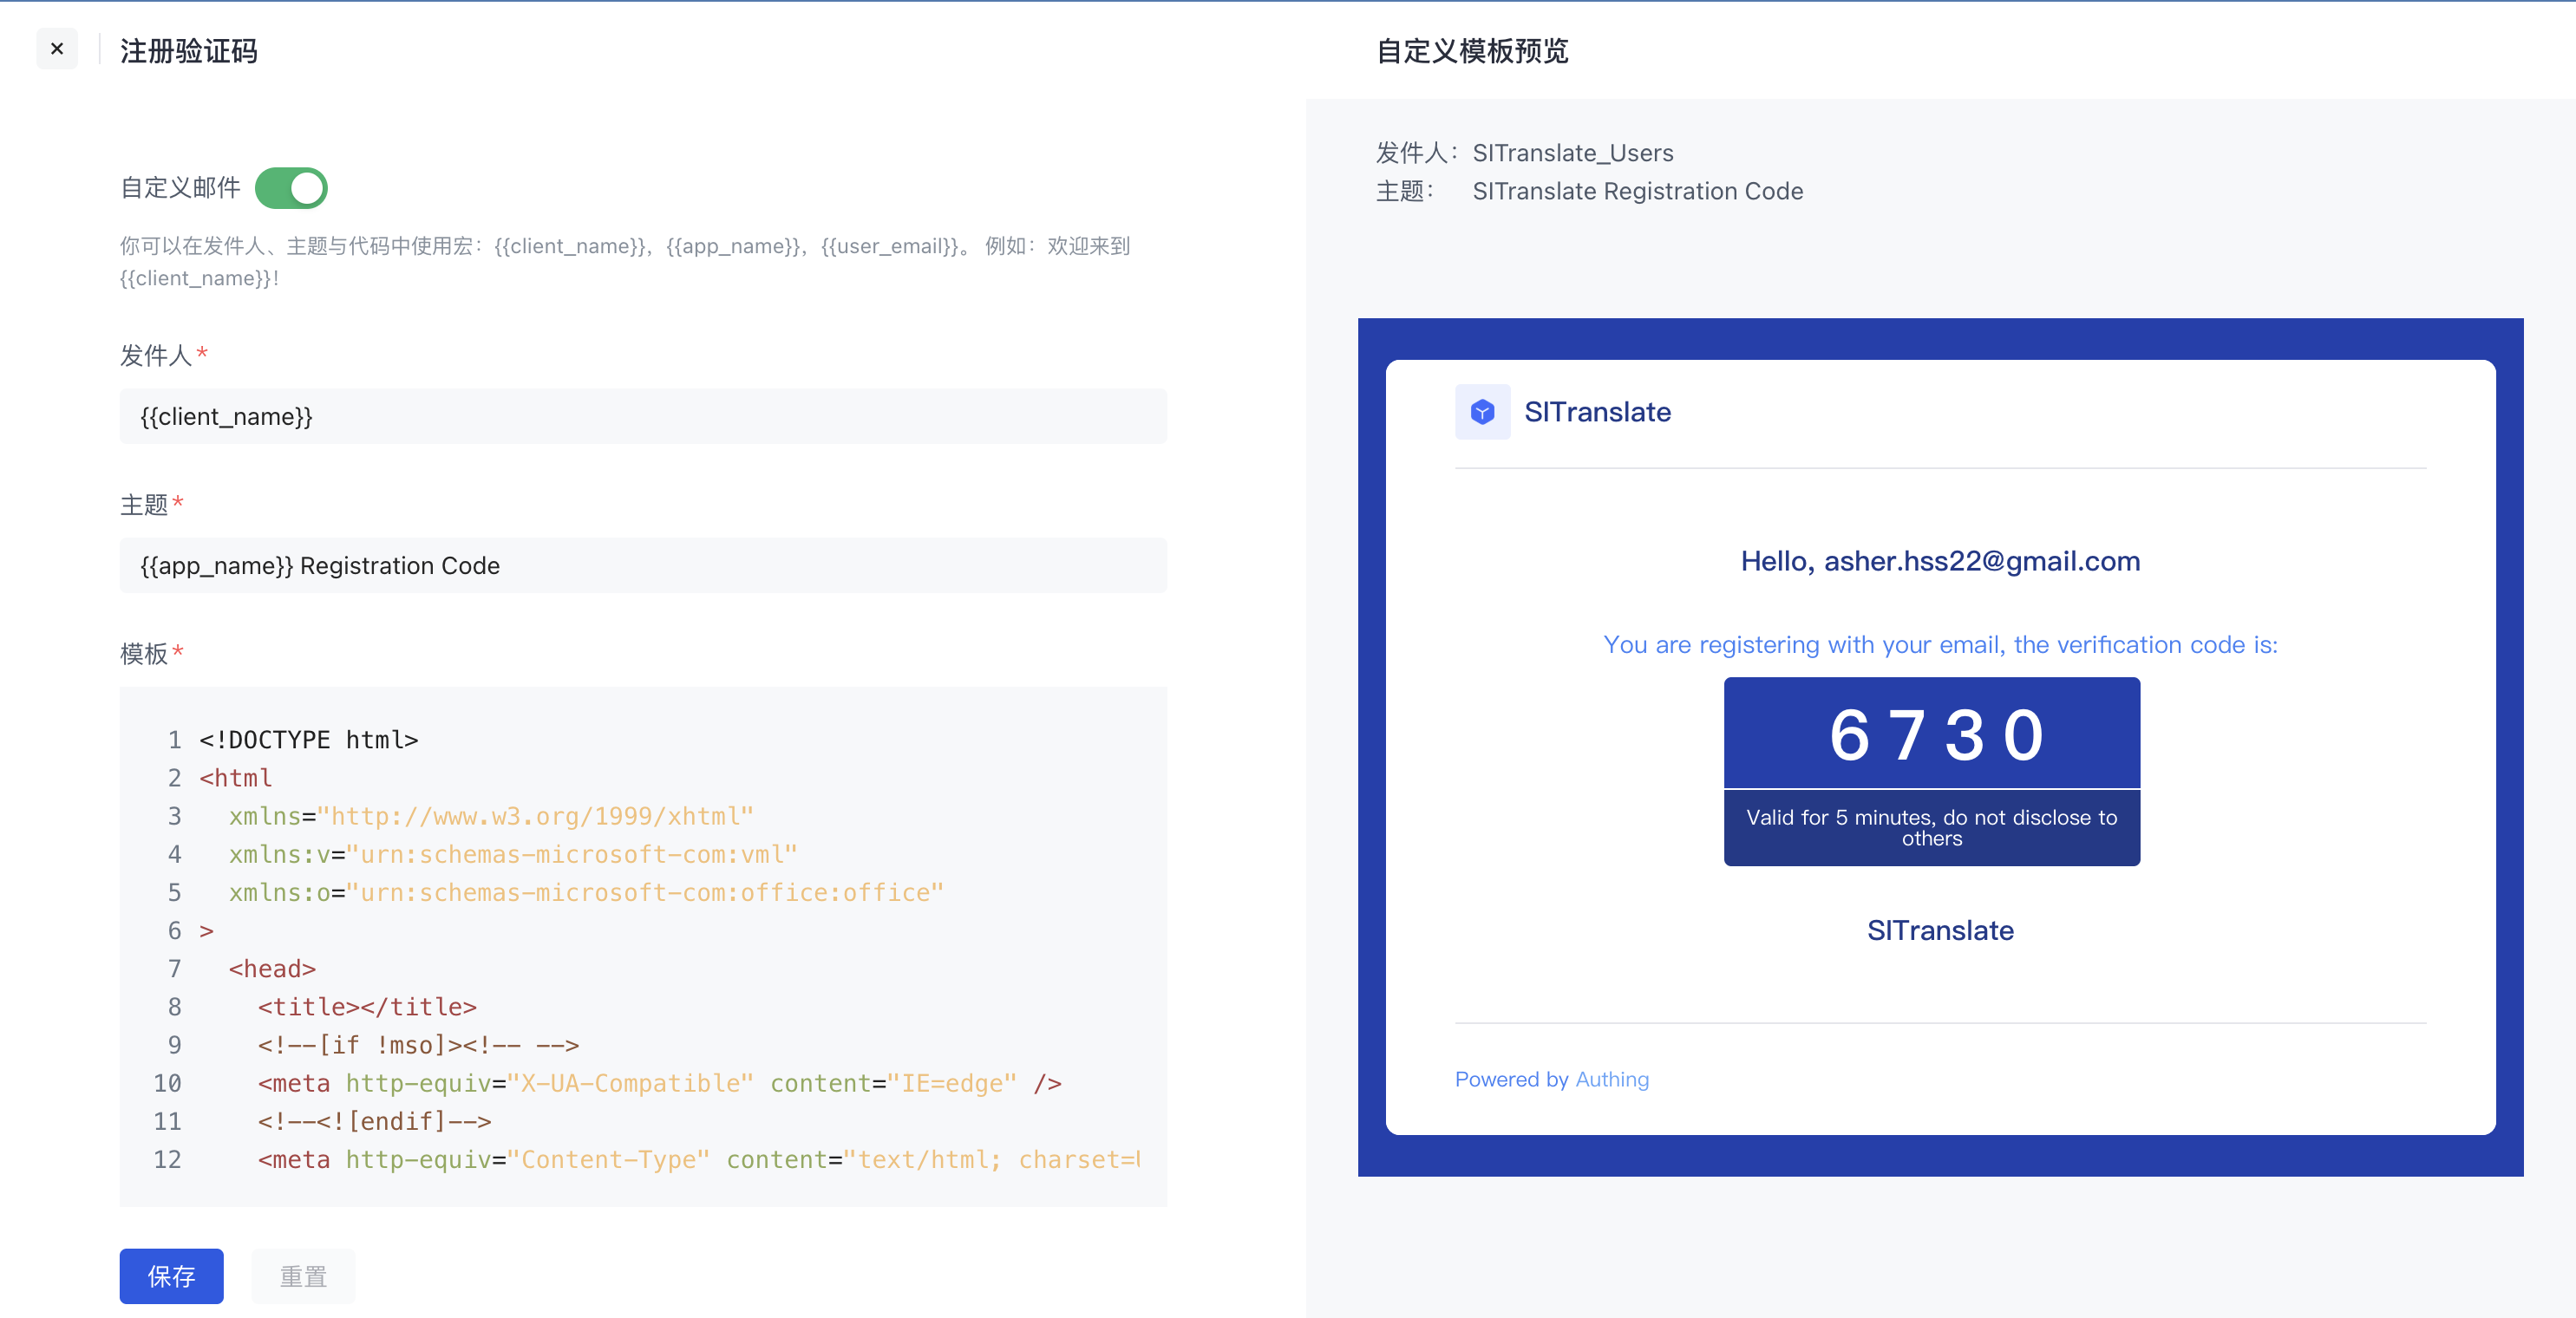Click the verification code intro sentence
This screenshot has height=1318, width=2576.
(x=1940, y=645)
